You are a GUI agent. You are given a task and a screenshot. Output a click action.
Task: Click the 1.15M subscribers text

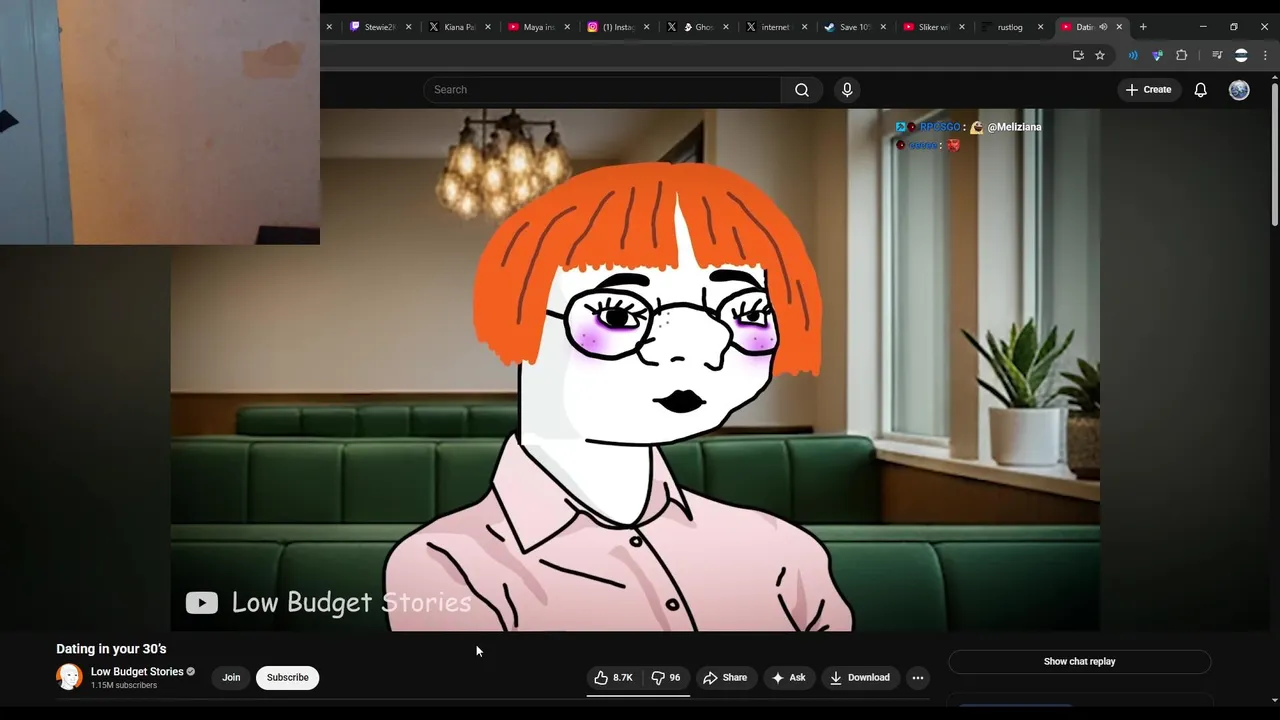124,686
